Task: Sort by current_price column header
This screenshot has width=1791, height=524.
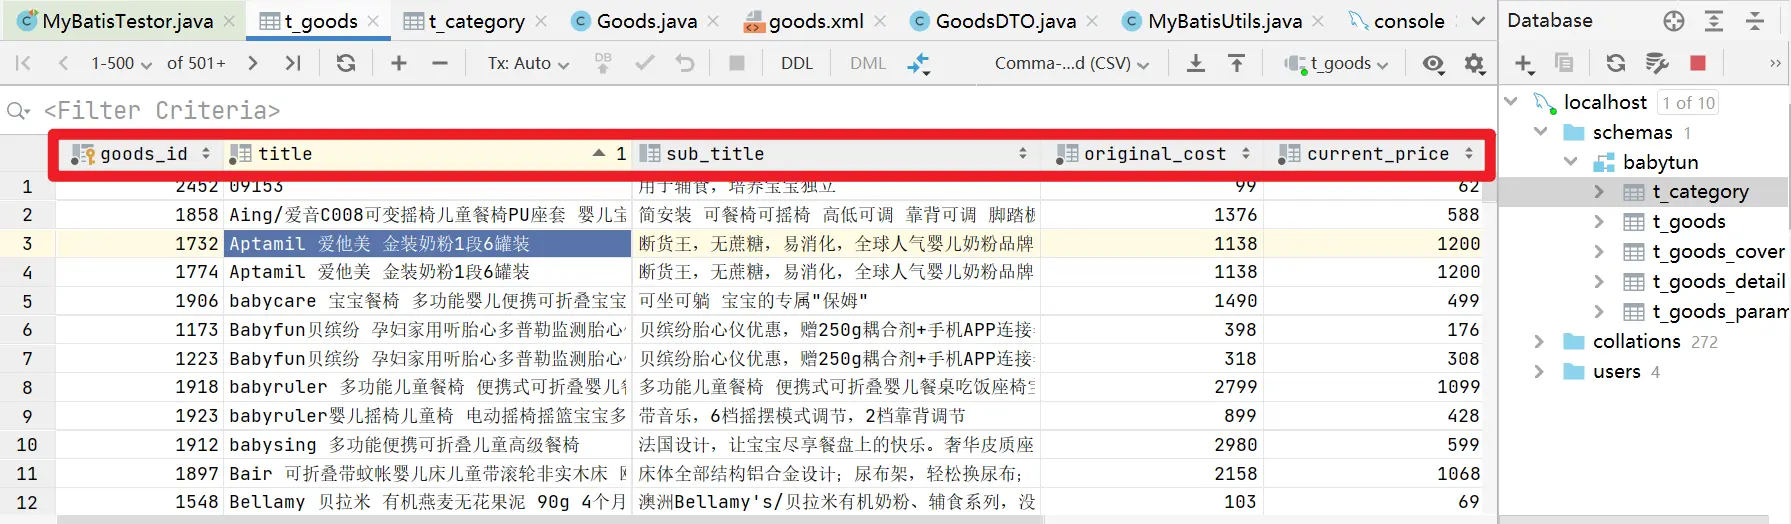Action: coord(1376,154)
